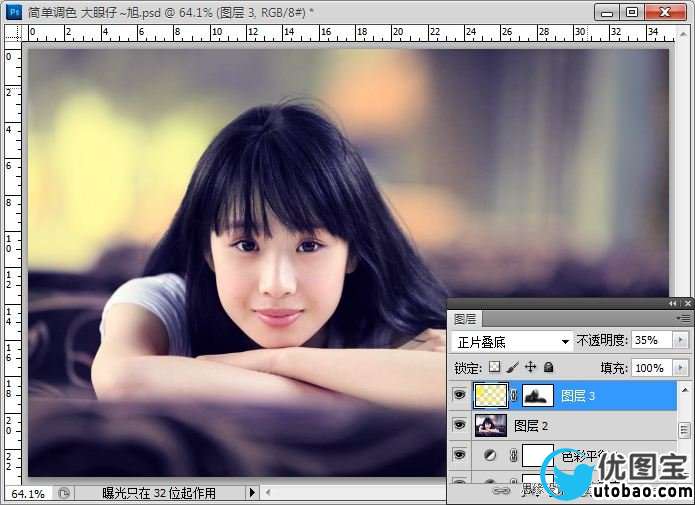Viewport: 695px width, 505px height.
Task: Click the 不透明度 label
Action: pos(602,340)
